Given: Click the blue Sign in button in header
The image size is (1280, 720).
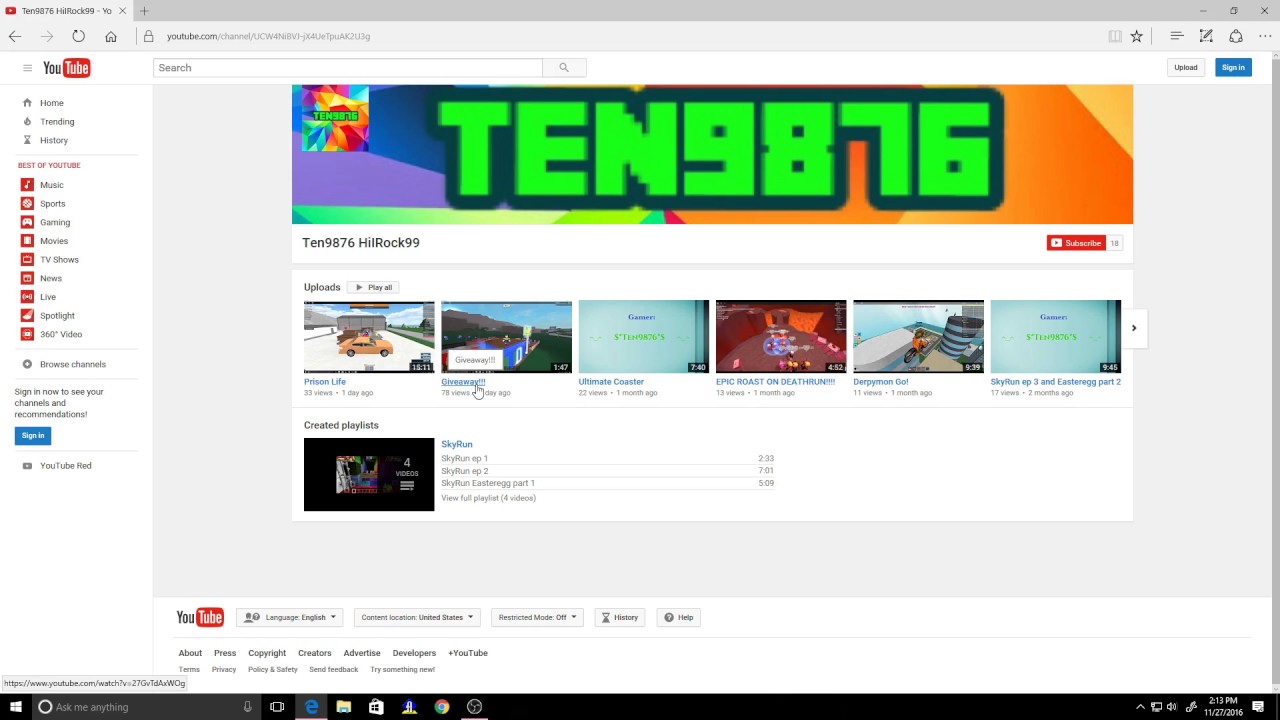Looking at the screenshot, I should coord(1233,68).
